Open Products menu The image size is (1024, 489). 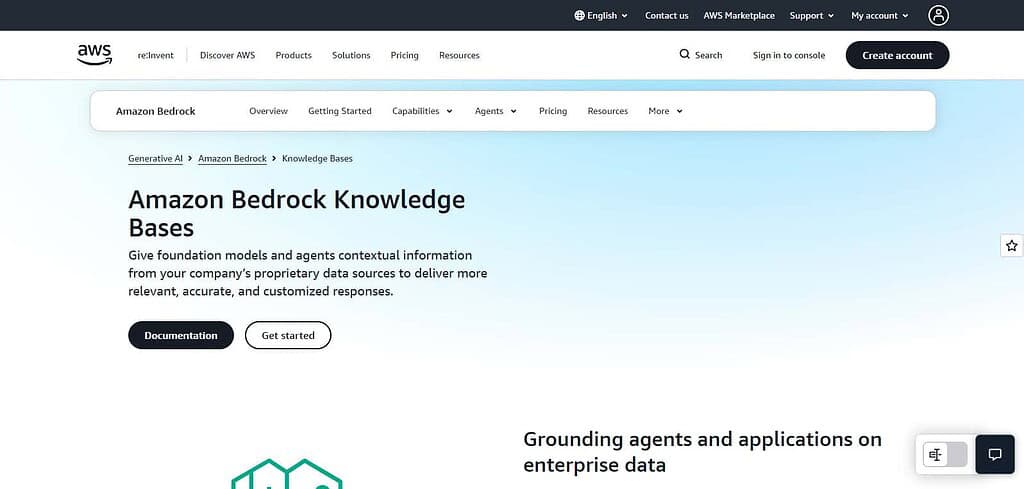click(x=293, y=55)
